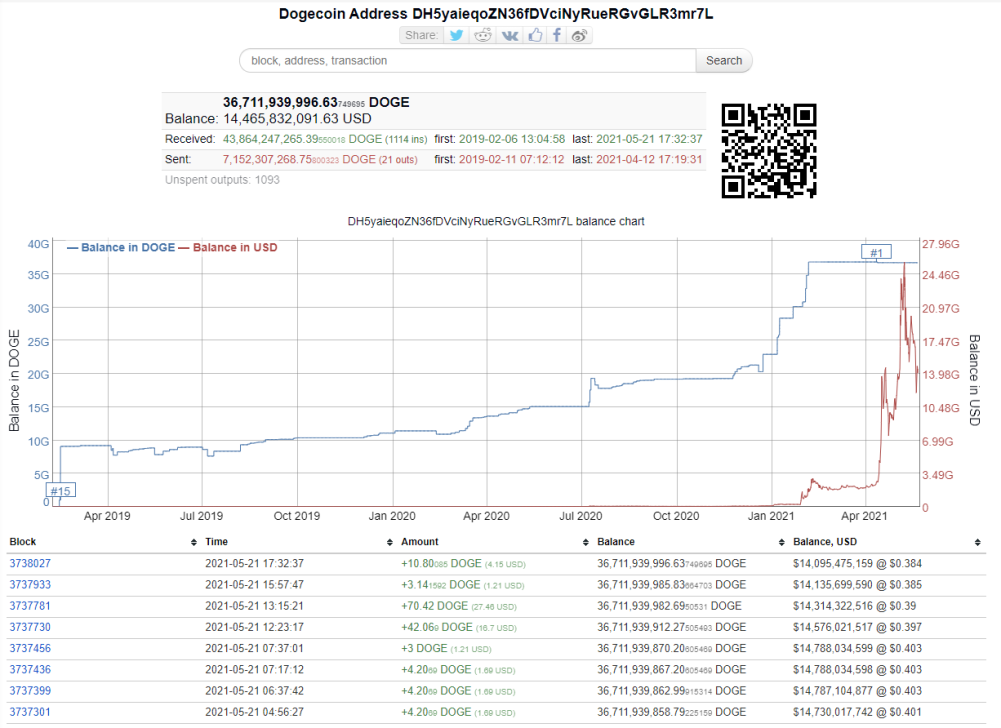The width and height of the screenshot is (1001, 728).
Task: Open first received date 2019-02-06 13:04:58
Action: pos(512,139)
